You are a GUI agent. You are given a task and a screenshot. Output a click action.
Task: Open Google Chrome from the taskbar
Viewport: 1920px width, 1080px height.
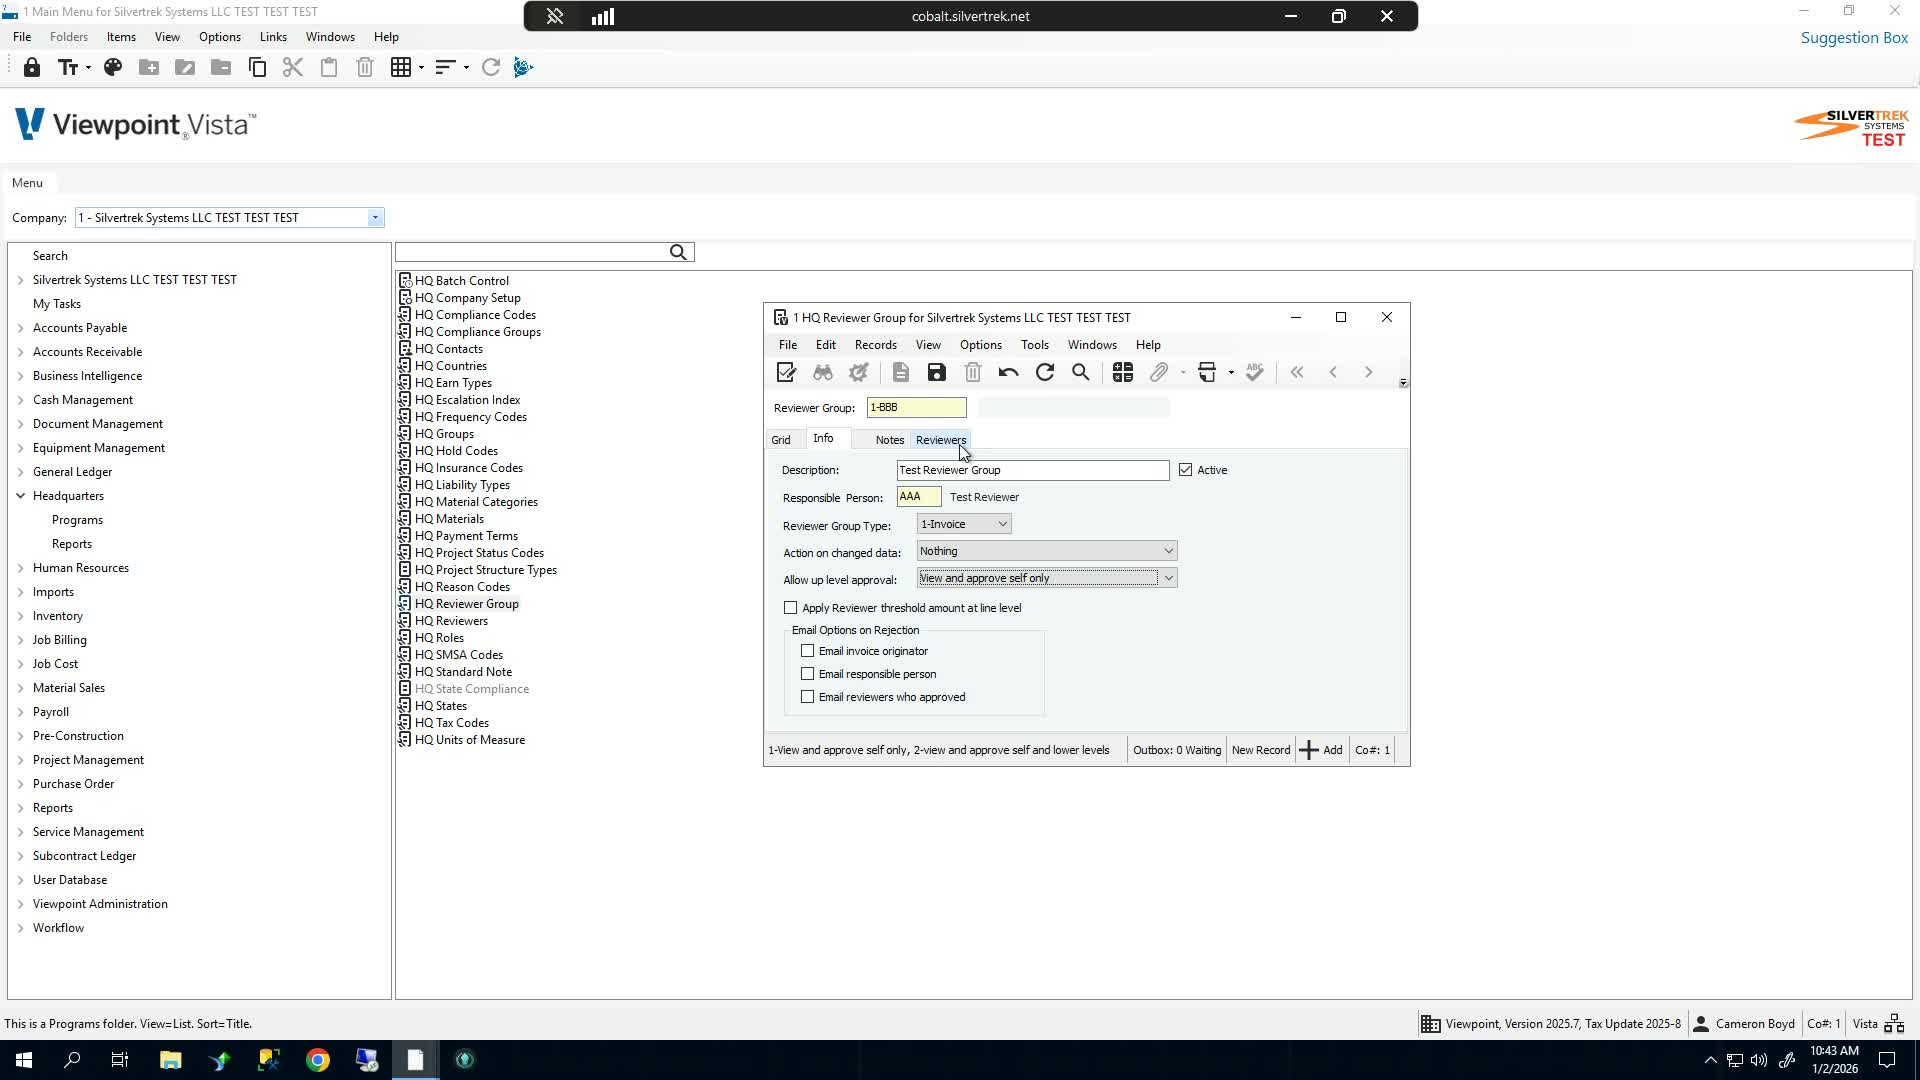point(318,1060)
